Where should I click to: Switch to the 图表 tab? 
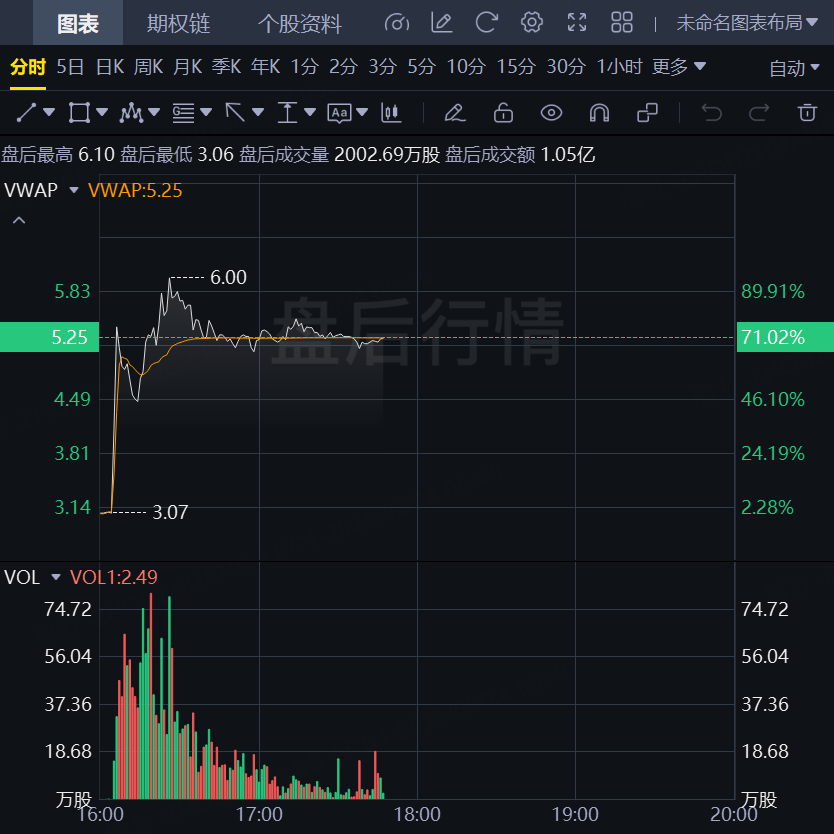coord(78,23)
